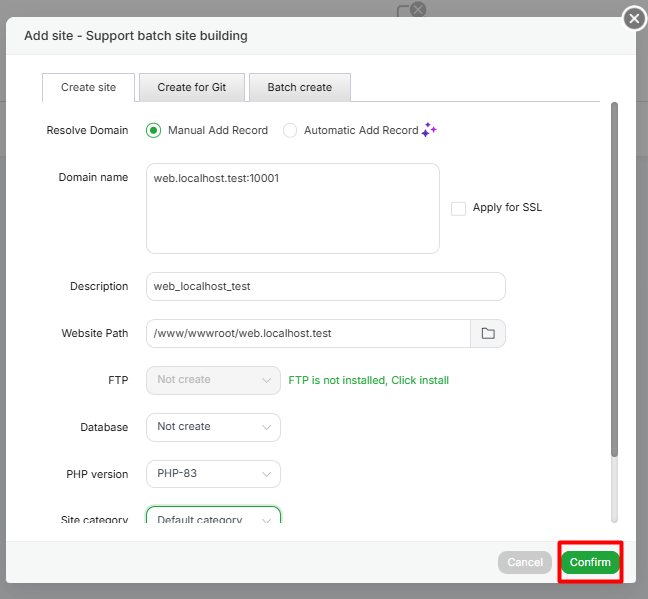Enable the Apply for SSL checkbox

tap(458, 208)
